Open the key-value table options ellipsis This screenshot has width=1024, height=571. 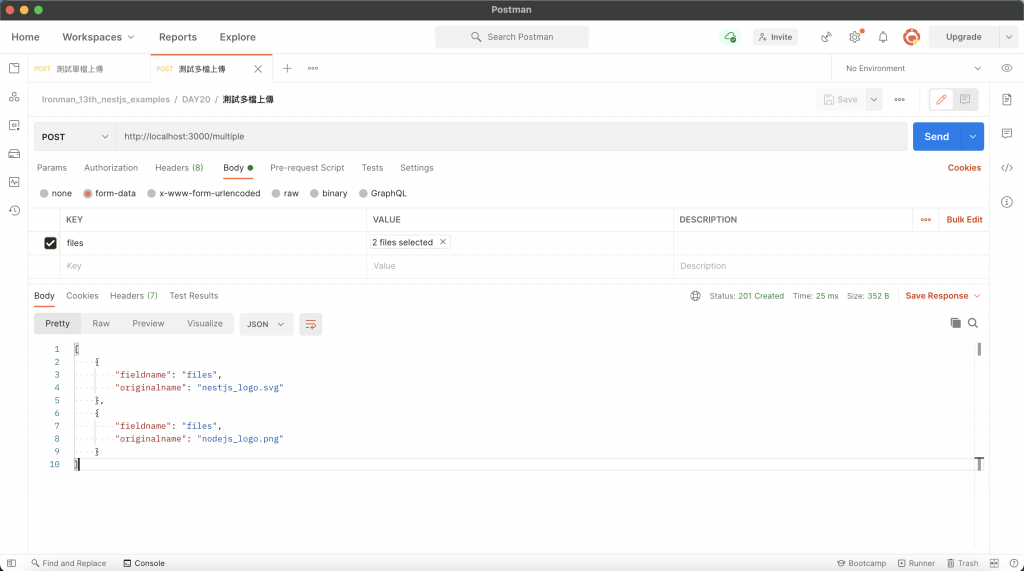[x=925, y=220]
